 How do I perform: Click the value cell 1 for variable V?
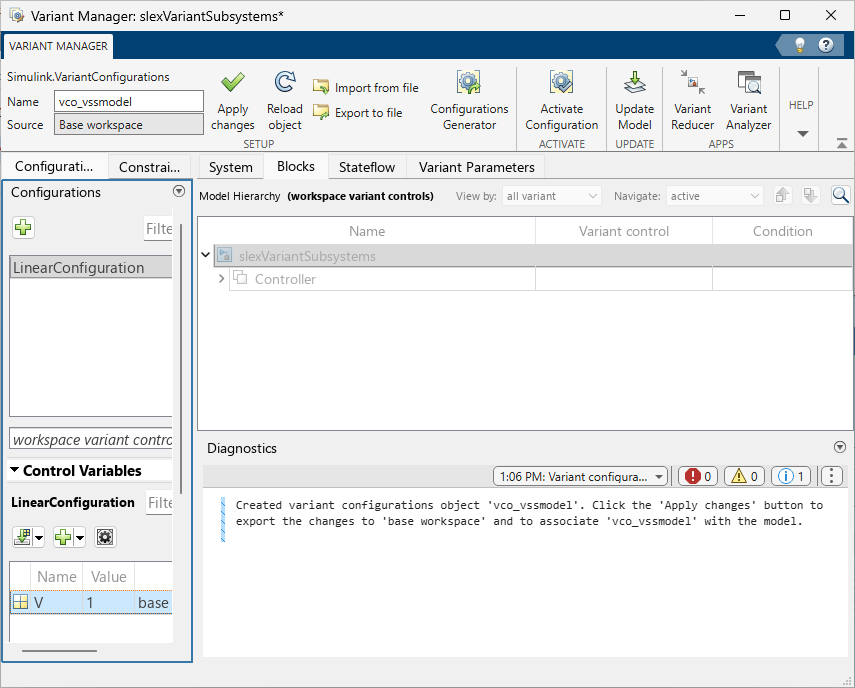[109, 602]
